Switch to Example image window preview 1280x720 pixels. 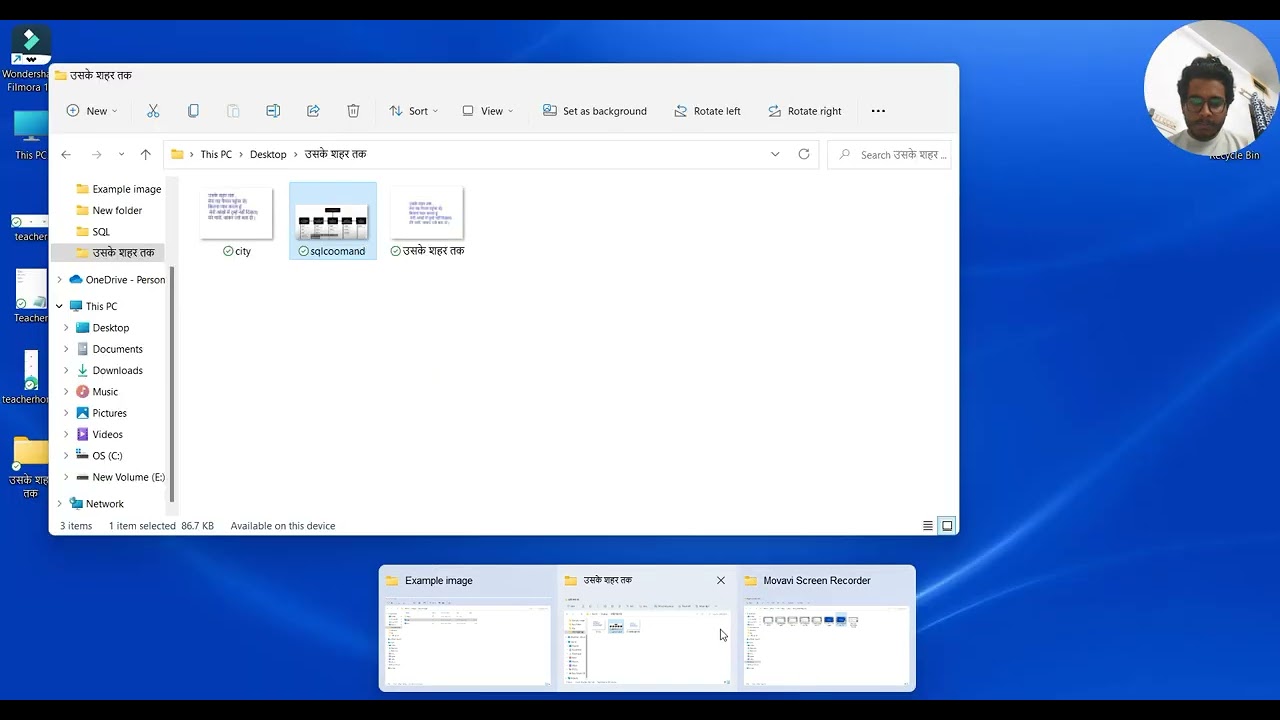pos(468,628)
